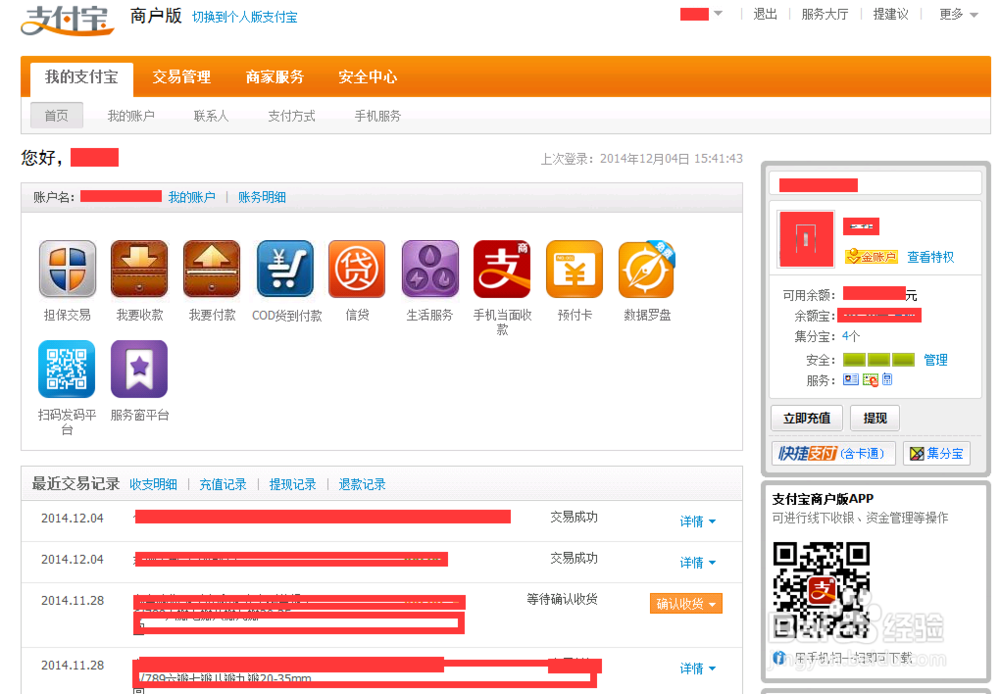The height and width of the screenshot is (694, 1000).
Task: Select the 我要收款 icon
Action: coord(139,268)
